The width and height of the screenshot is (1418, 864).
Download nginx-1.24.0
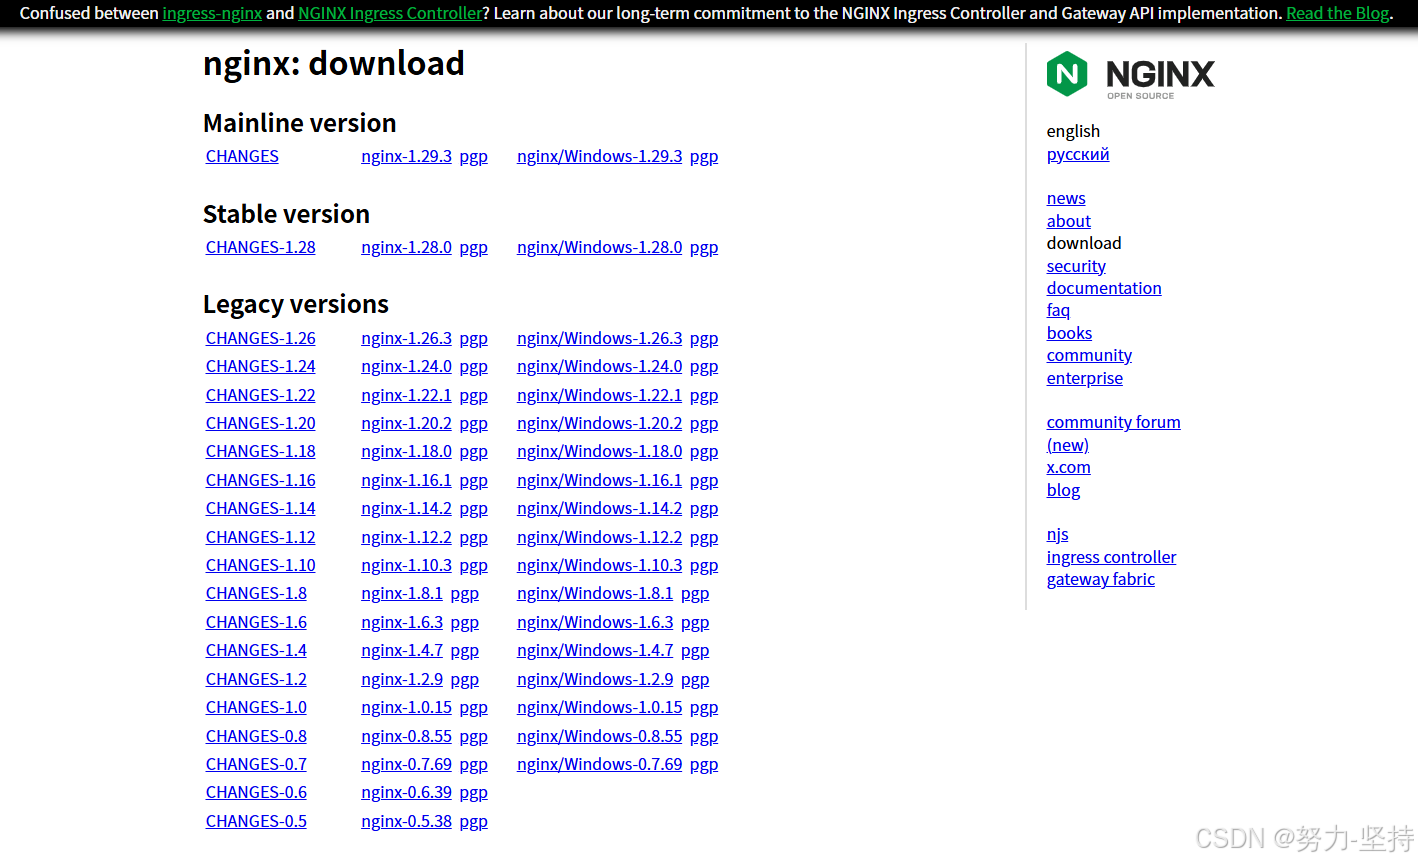(x=406, y=366)
